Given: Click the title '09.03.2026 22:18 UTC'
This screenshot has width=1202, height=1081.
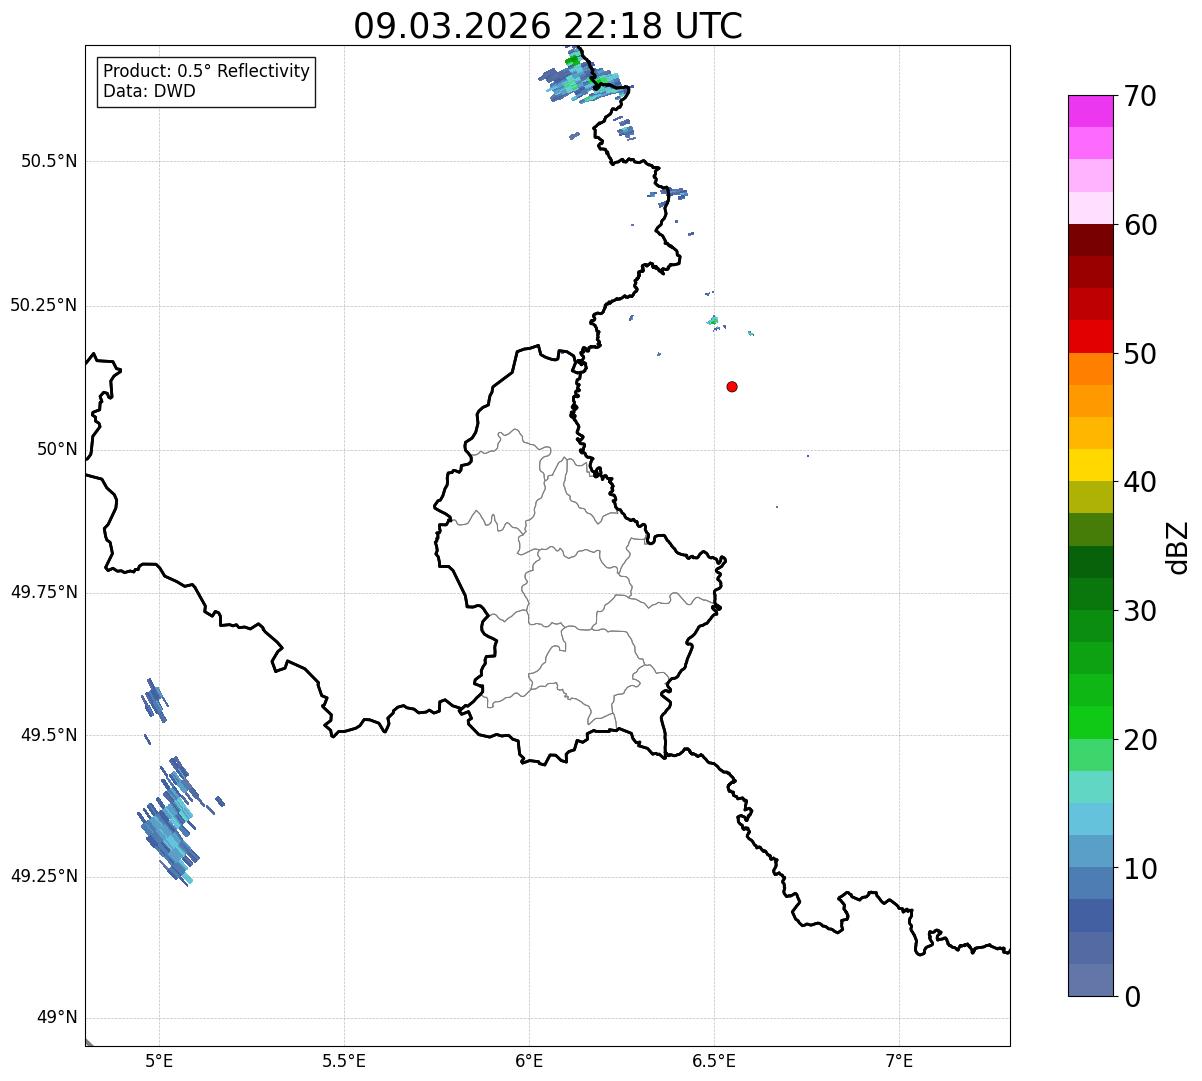Looking at the screenshot, I should (548, 26).
